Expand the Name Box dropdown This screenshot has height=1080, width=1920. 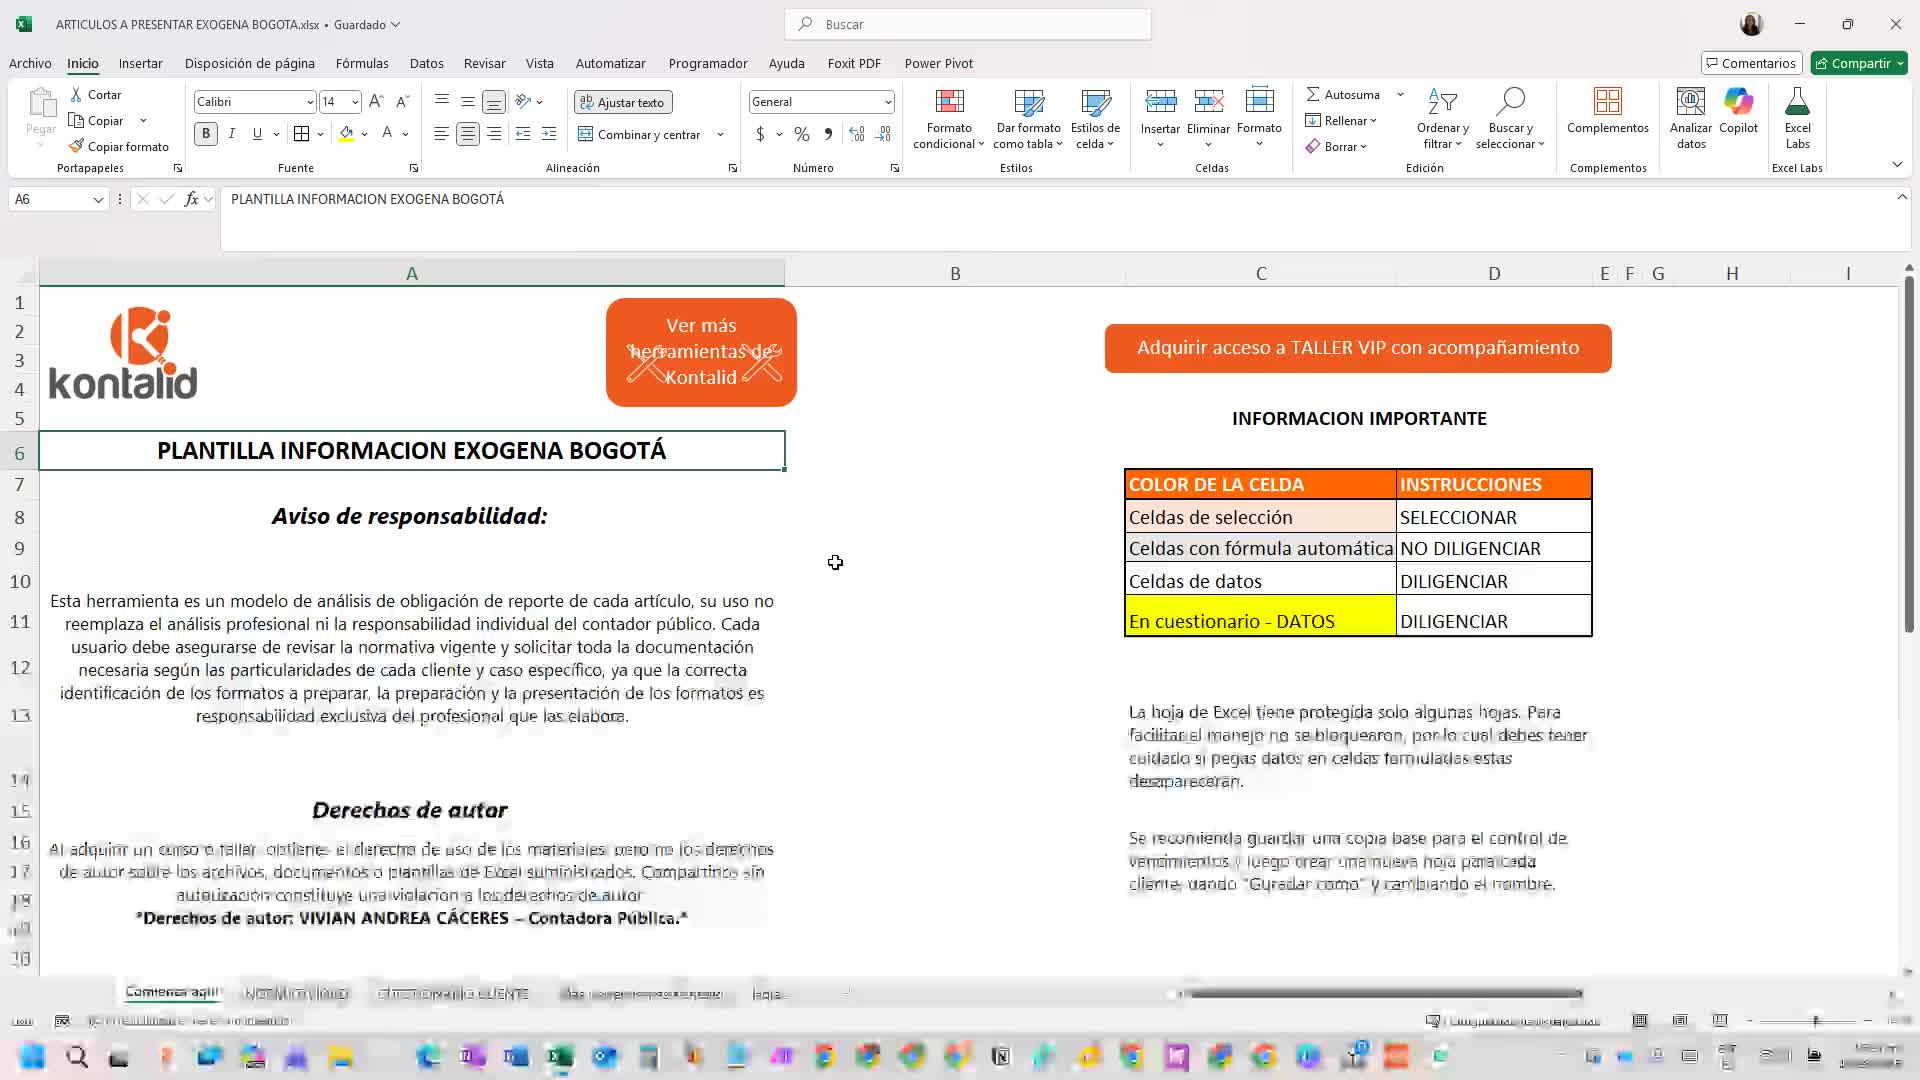(98, 199)
